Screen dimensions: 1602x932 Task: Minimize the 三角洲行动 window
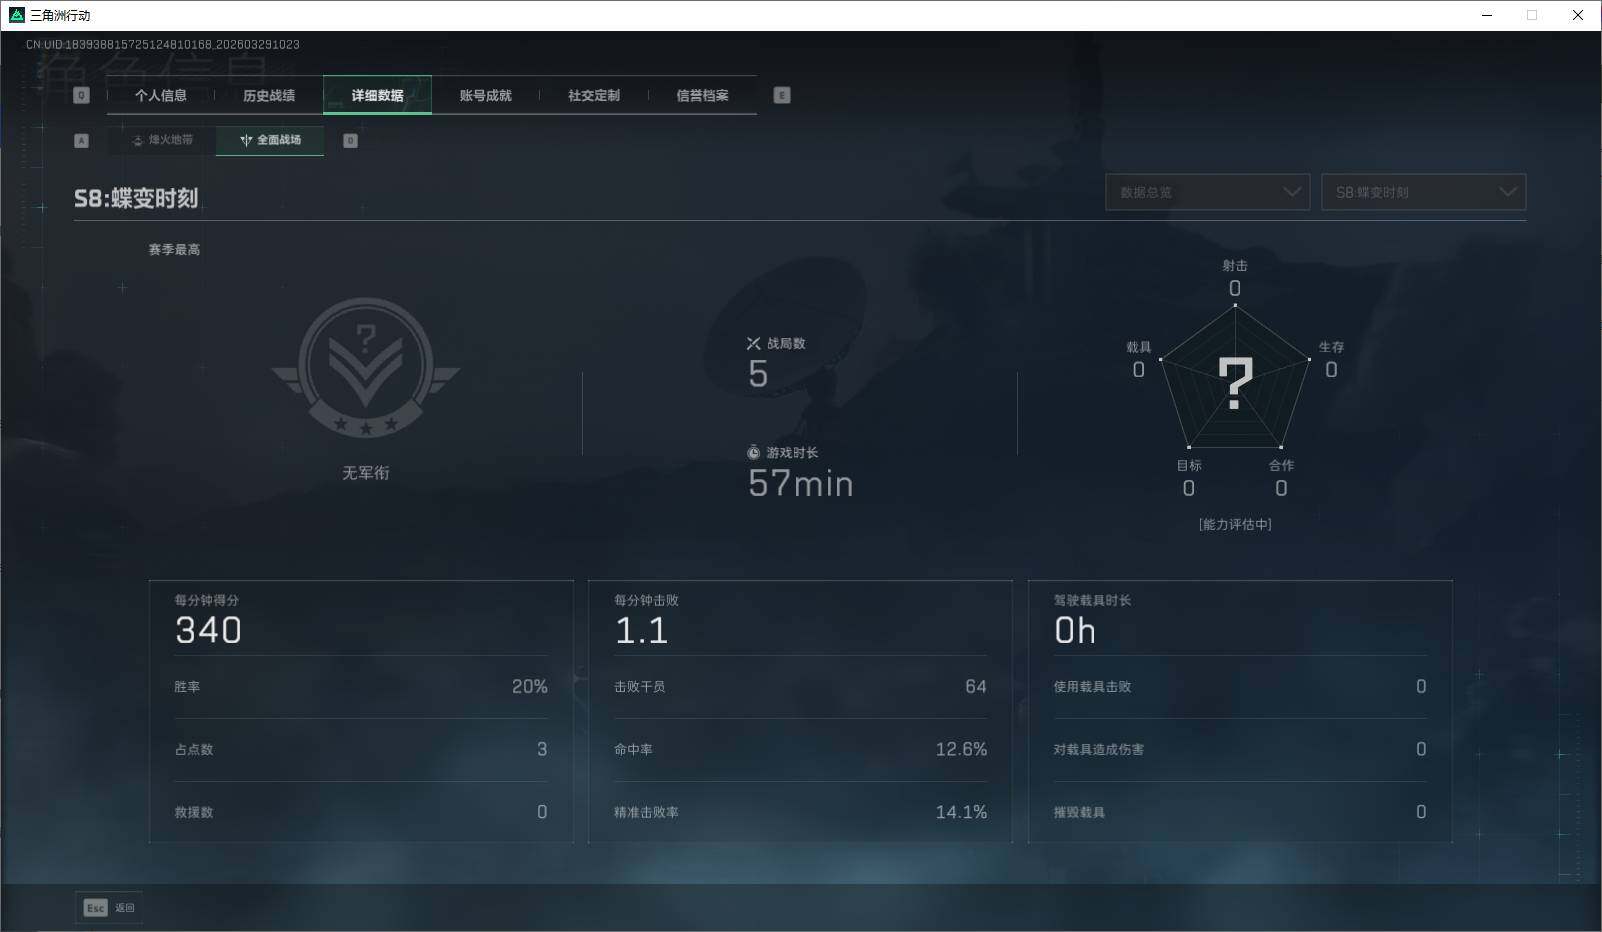tap(1487, 15)
